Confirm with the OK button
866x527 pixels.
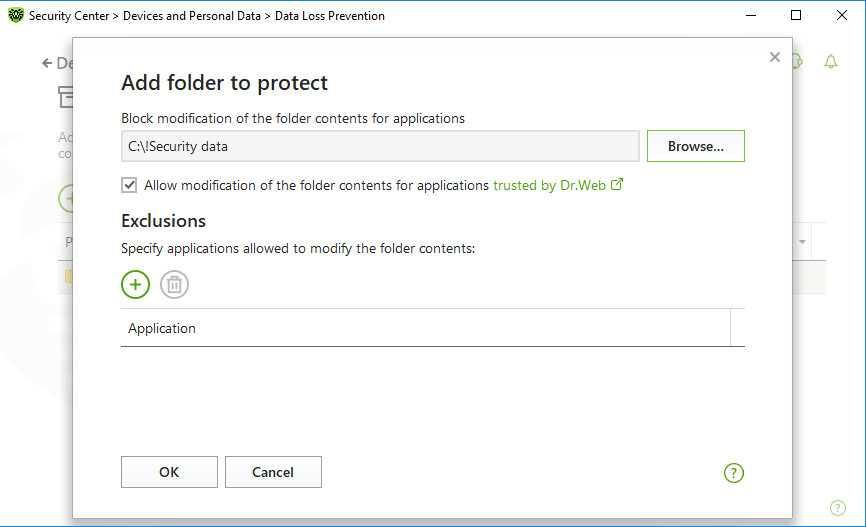pos(169,472)
